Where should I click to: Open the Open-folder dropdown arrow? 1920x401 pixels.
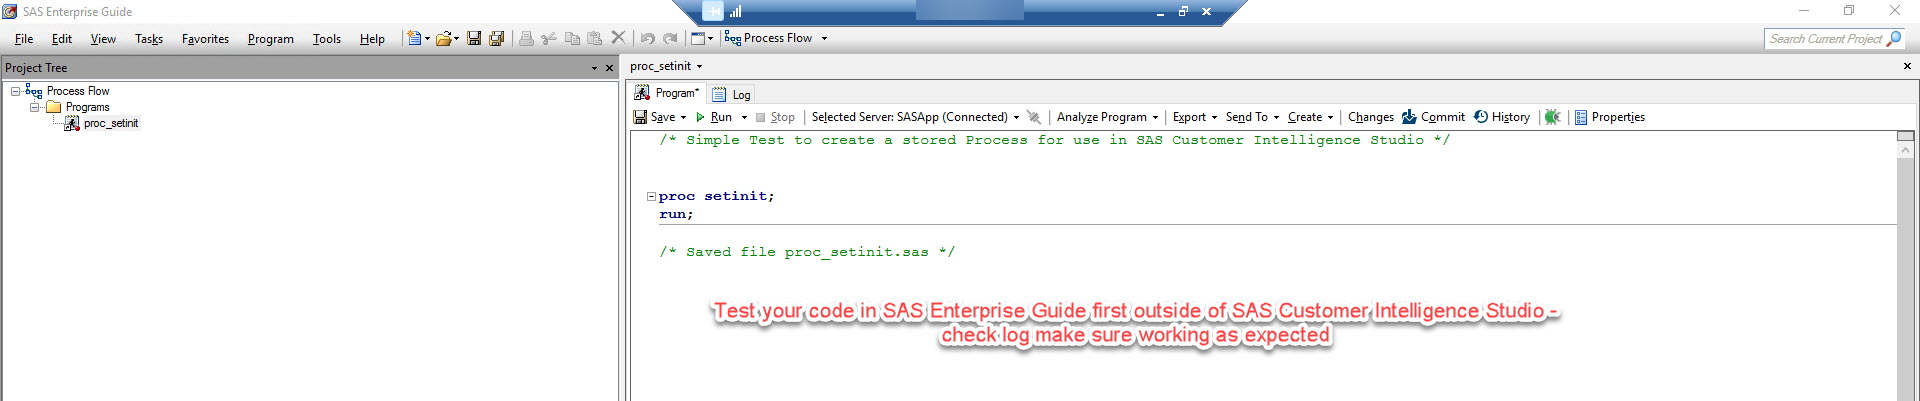coord(456,39)
